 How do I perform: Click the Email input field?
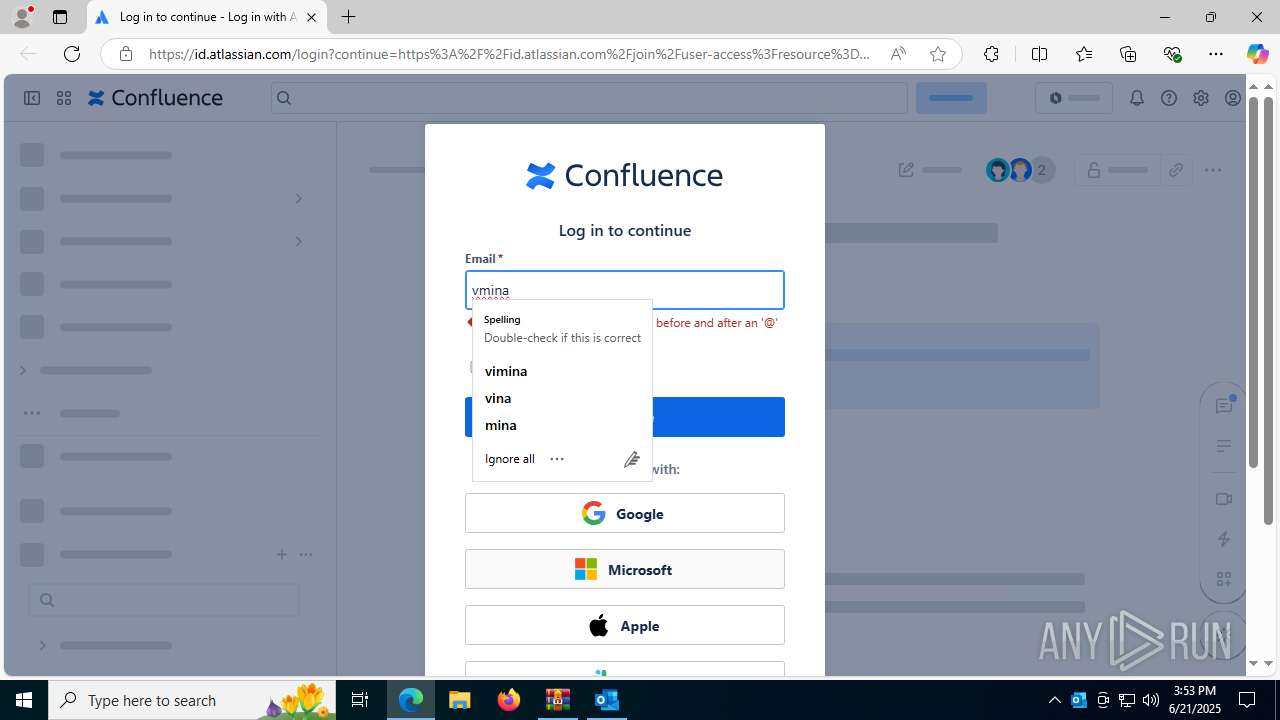pos(625,290)
